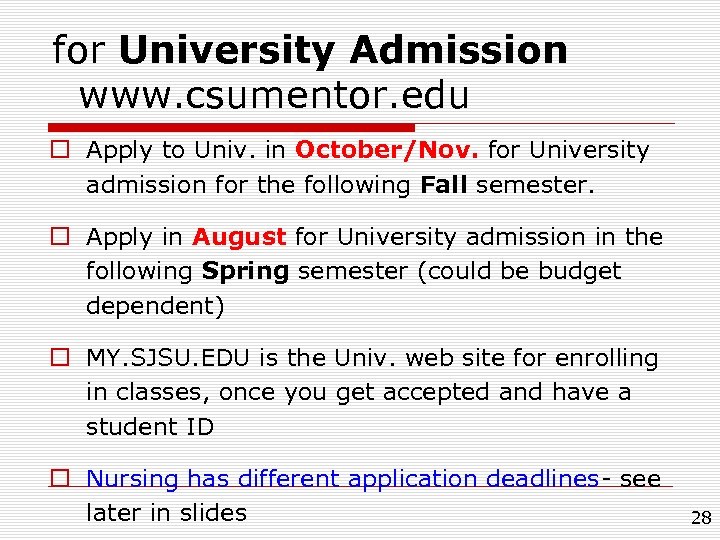720x540 pixels.
Task: Select the bold word "Spring"
Action: point(247,272)
